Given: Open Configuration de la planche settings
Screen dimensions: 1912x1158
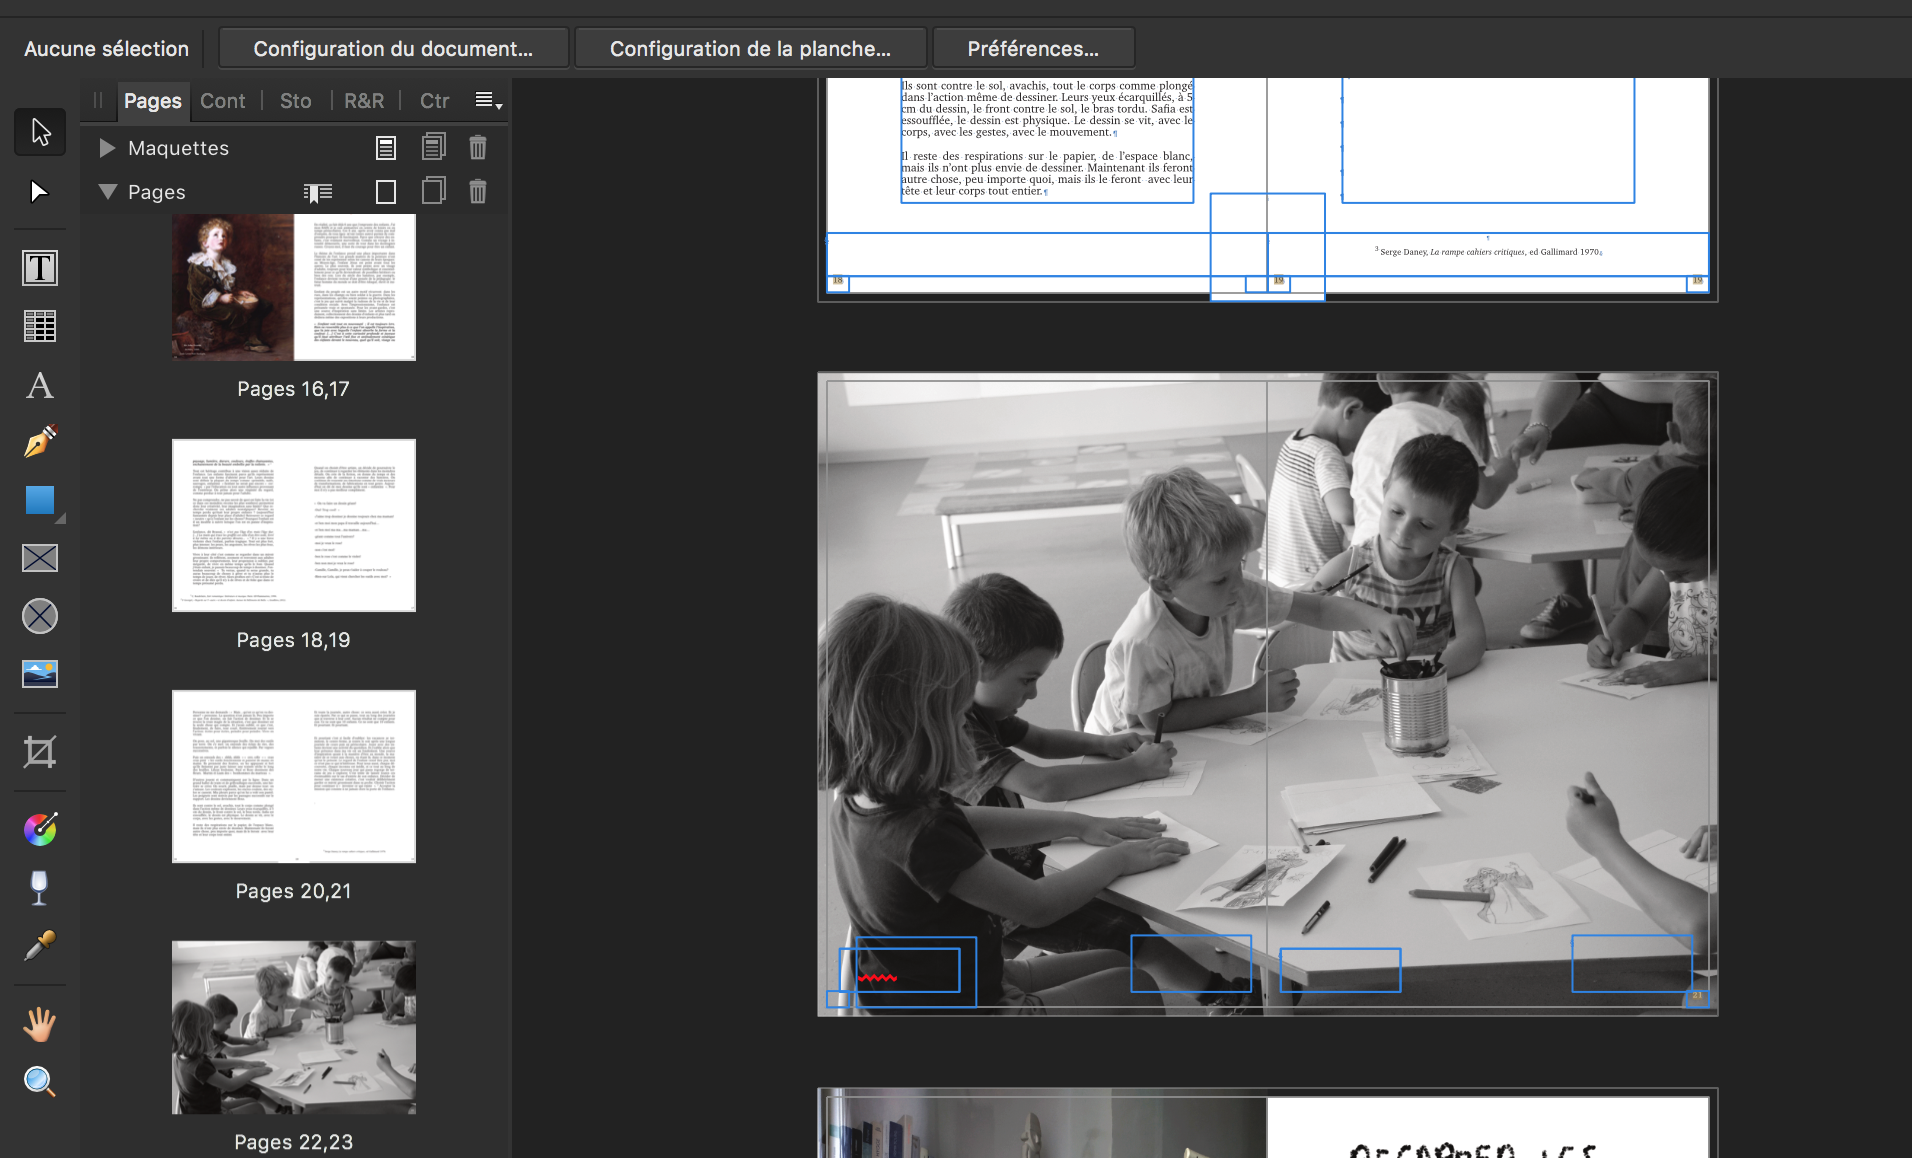Looking at the screenshot, I should pos(750,49).
